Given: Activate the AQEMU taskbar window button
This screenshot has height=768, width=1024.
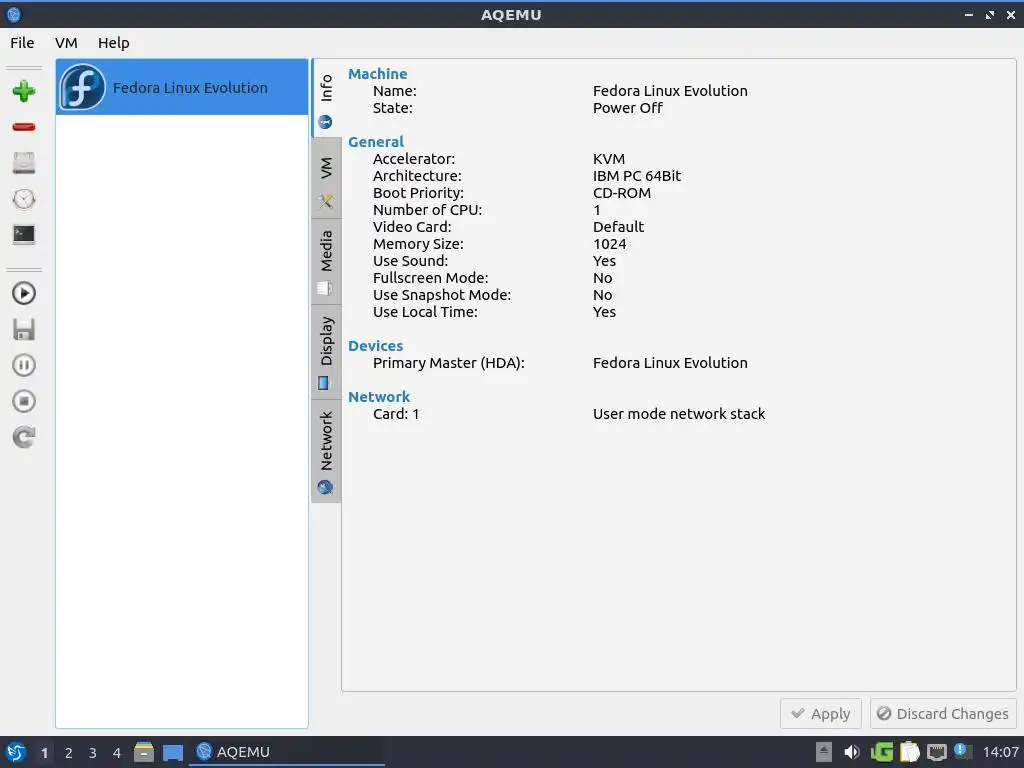Looking at the screenshot, I should click(287, 752).
